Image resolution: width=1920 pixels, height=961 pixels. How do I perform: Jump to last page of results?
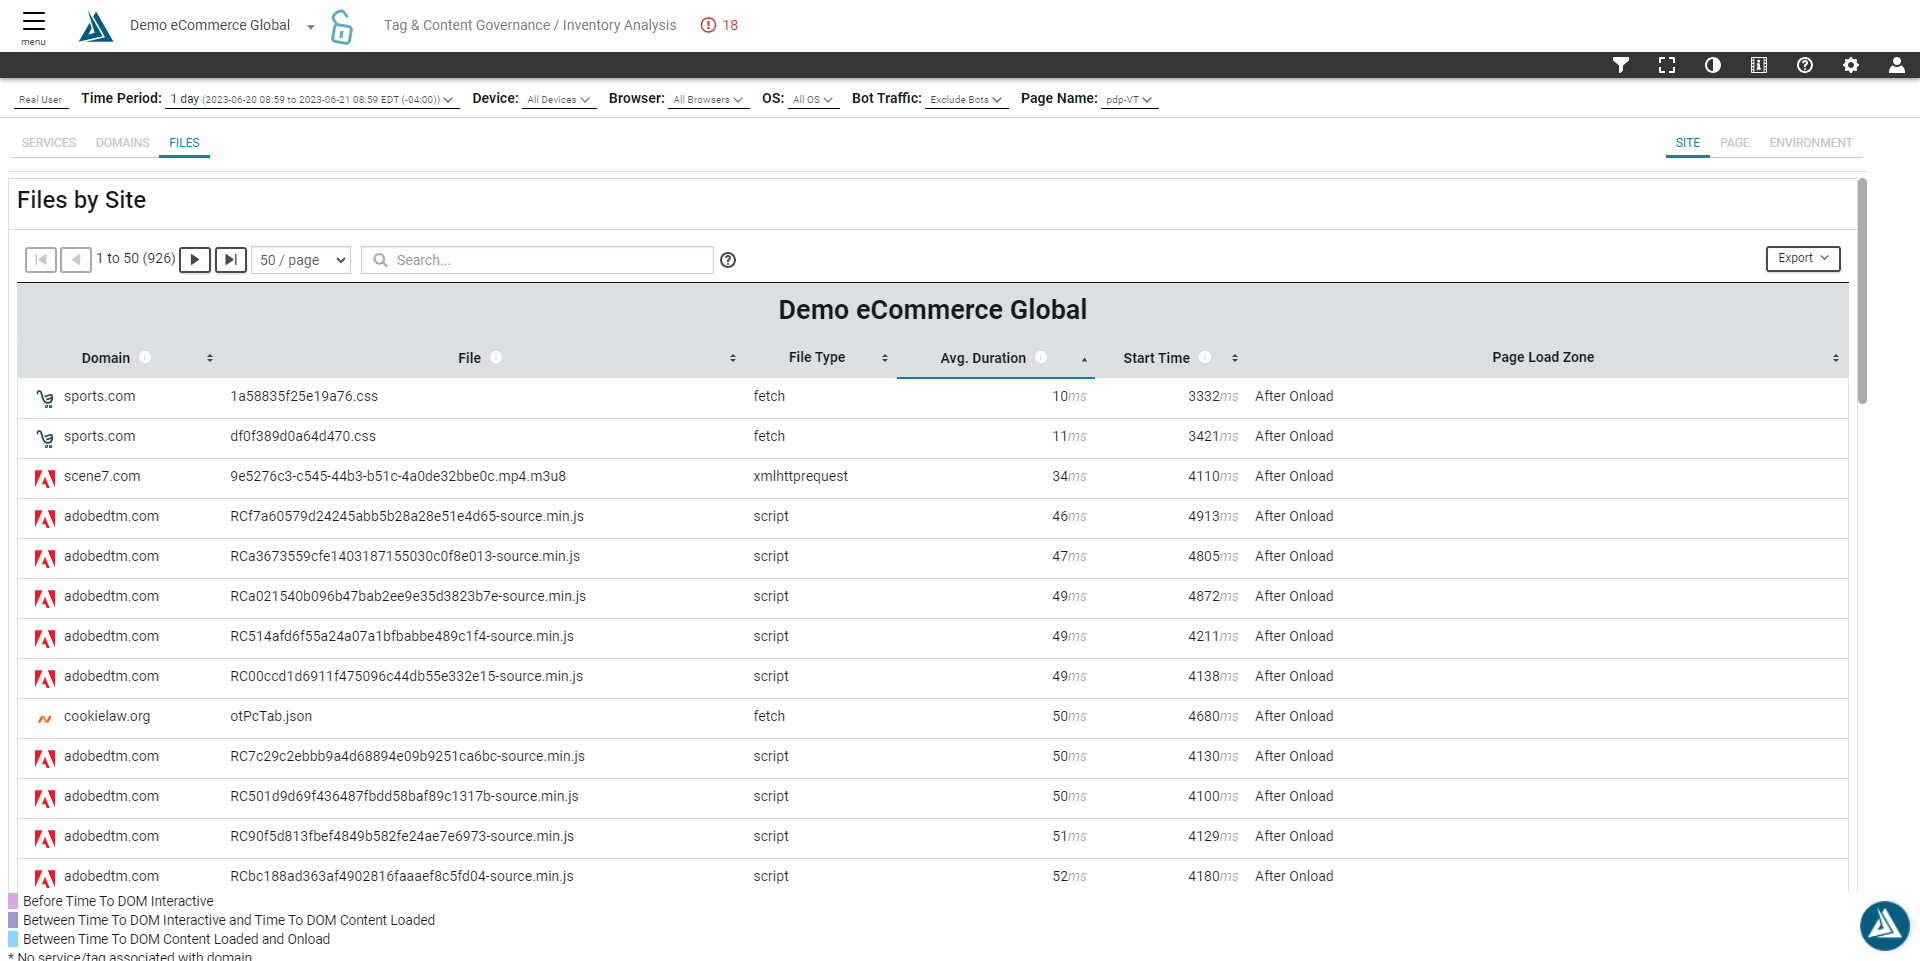tap(231, 260)
